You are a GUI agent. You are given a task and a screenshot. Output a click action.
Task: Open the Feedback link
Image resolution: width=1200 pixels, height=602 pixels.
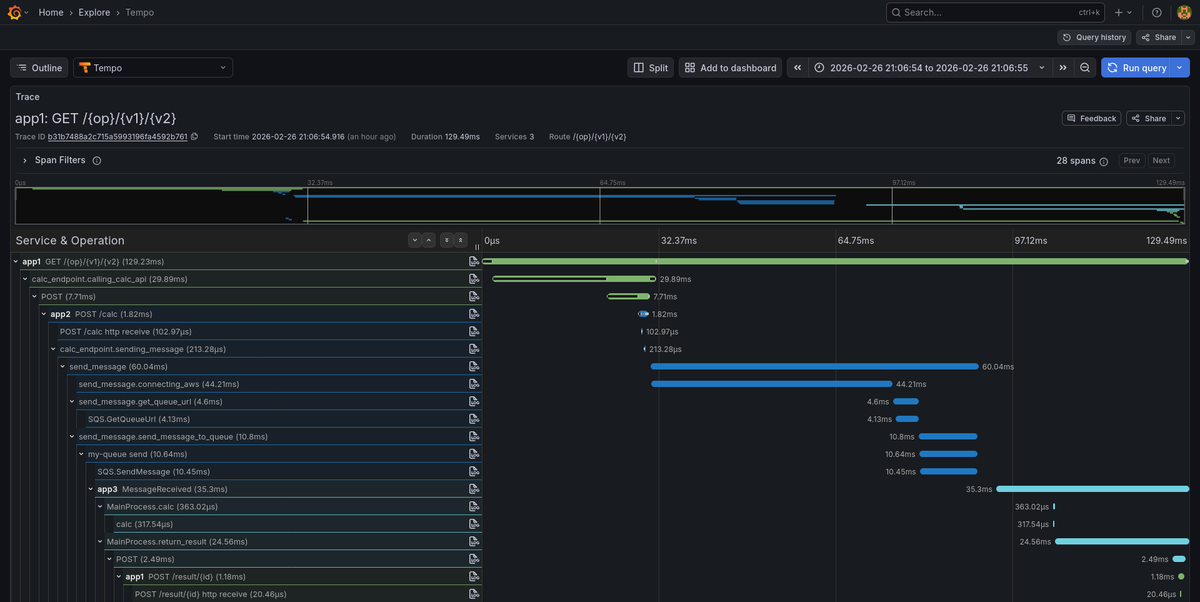[1091, 118]
